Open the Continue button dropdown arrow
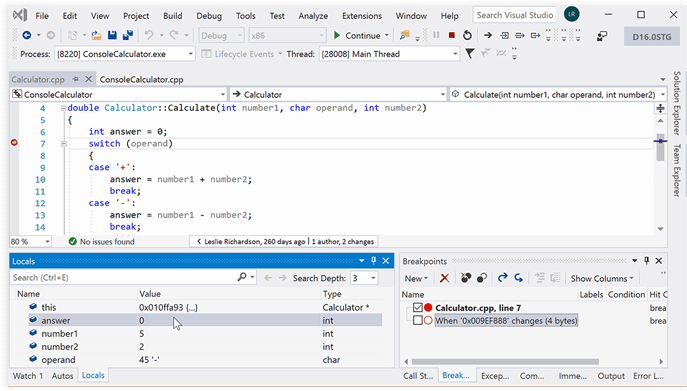 (386, 36)
